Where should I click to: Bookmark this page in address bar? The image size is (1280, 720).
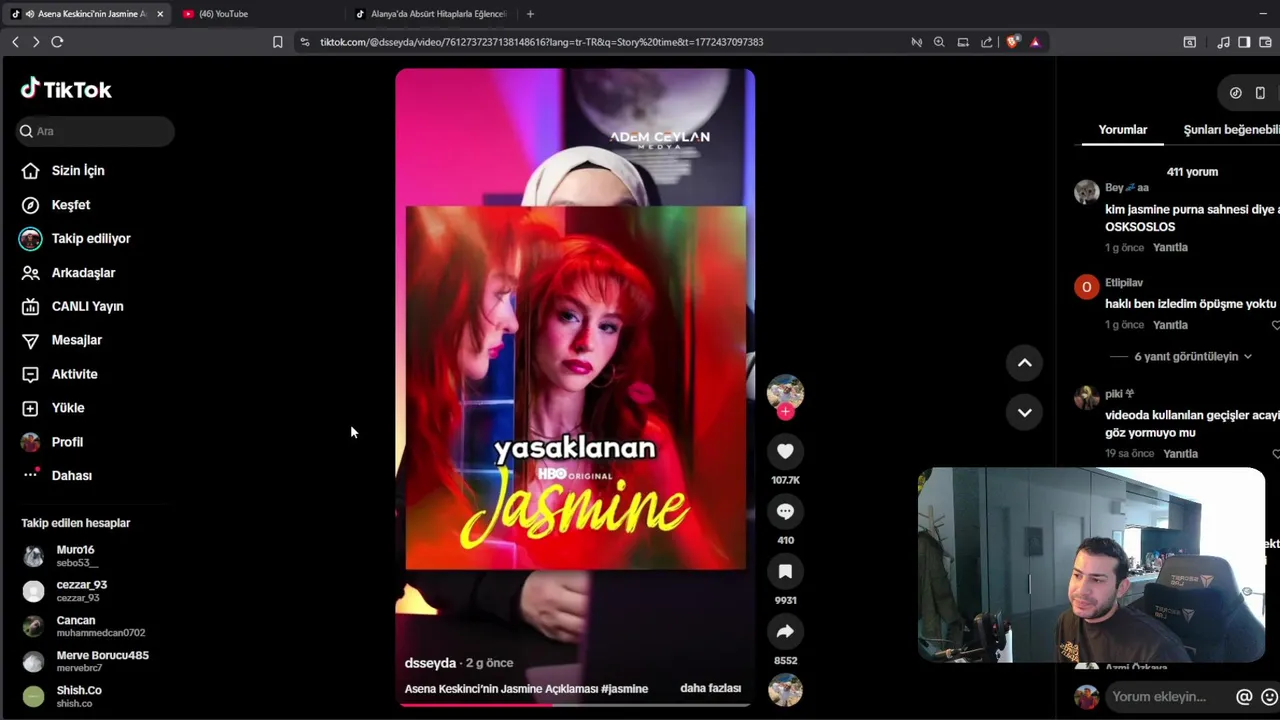278,42
